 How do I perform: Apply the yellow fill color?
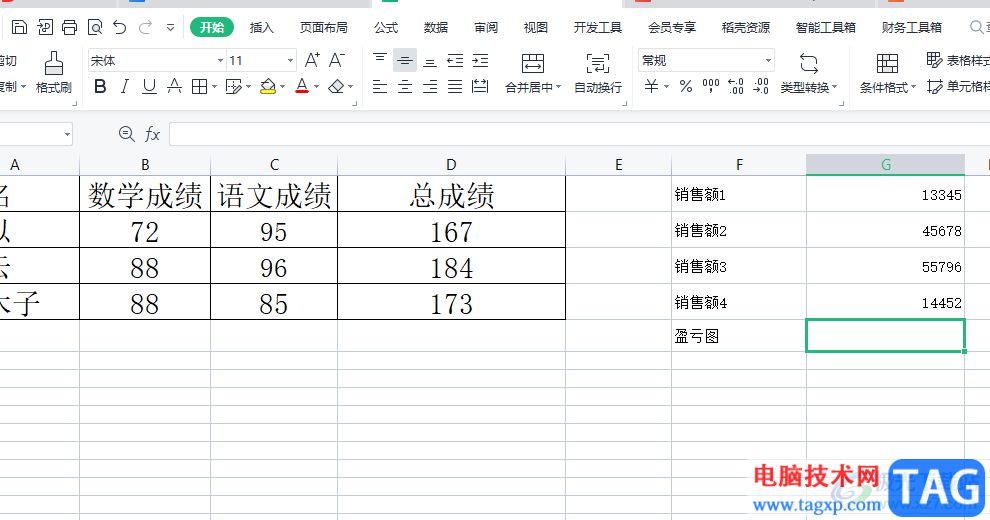(268, 86)
